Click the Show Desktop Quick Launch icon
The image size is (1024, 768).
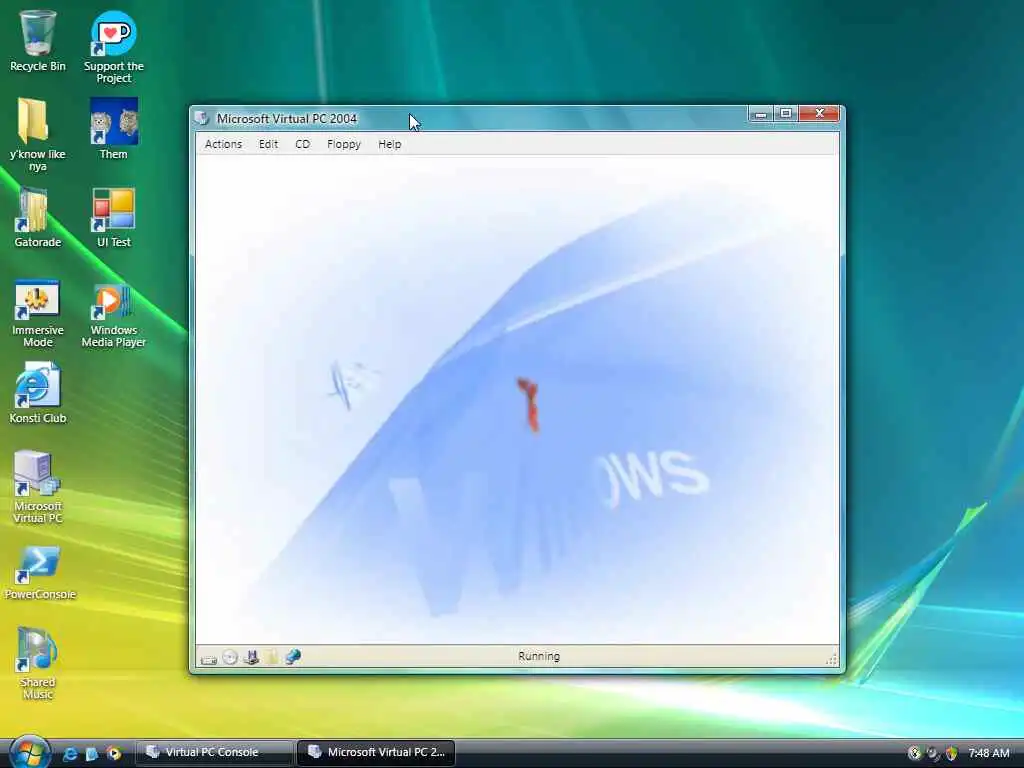(x=91, y=754)
